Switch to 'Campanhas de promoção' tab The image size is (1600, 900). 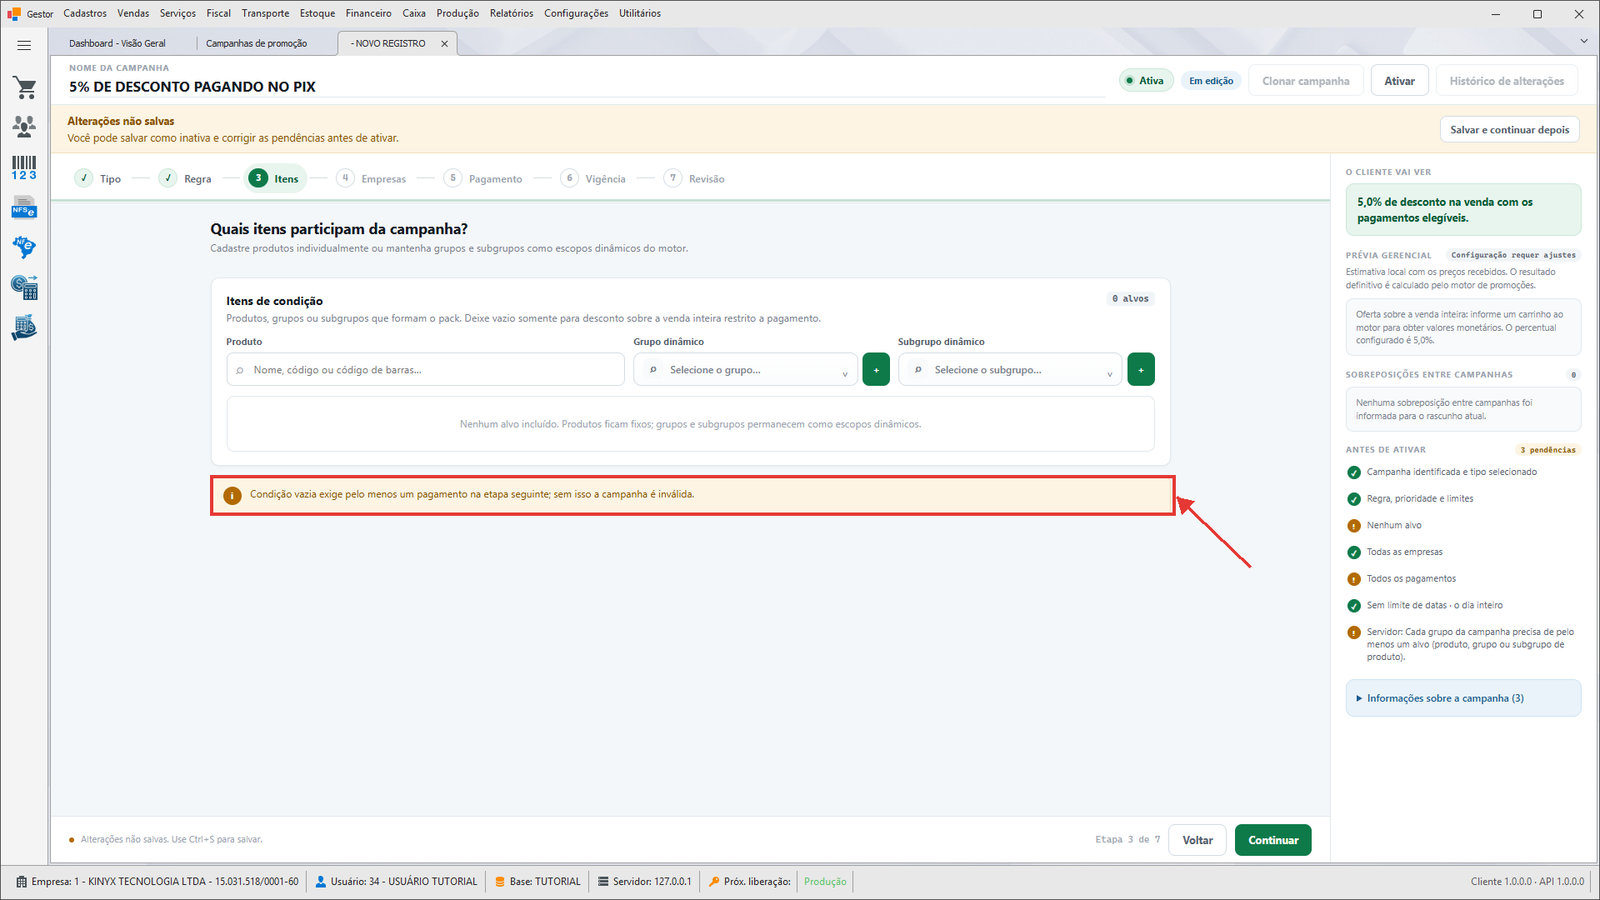click(256, 44)
